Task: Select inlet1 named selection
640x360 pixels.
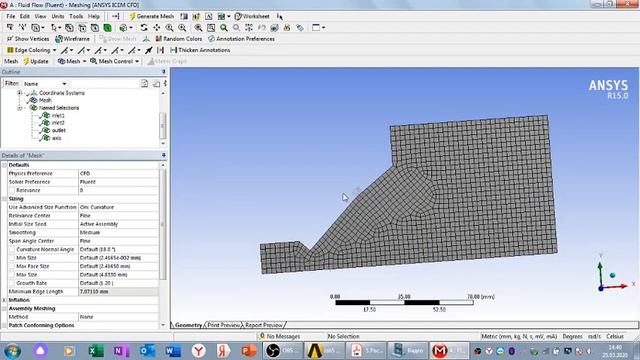Action: click(58, 116)
